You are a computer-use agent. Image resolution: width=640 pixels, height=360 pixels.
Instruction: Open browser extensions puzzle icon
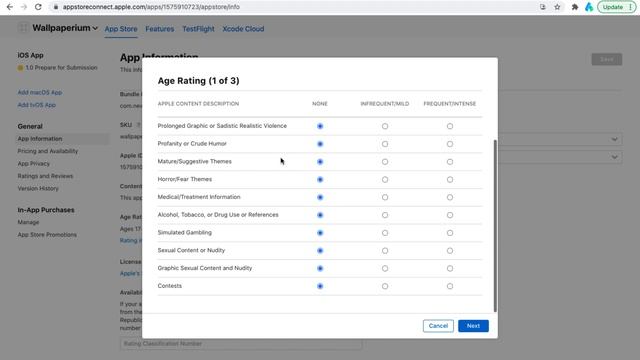pos(575,7)
